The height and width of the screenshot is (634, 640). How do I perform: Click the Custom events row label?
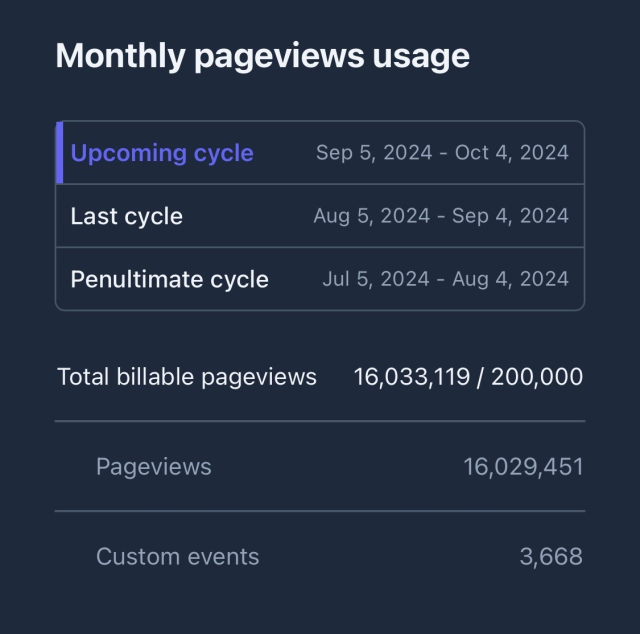point(177,557)
